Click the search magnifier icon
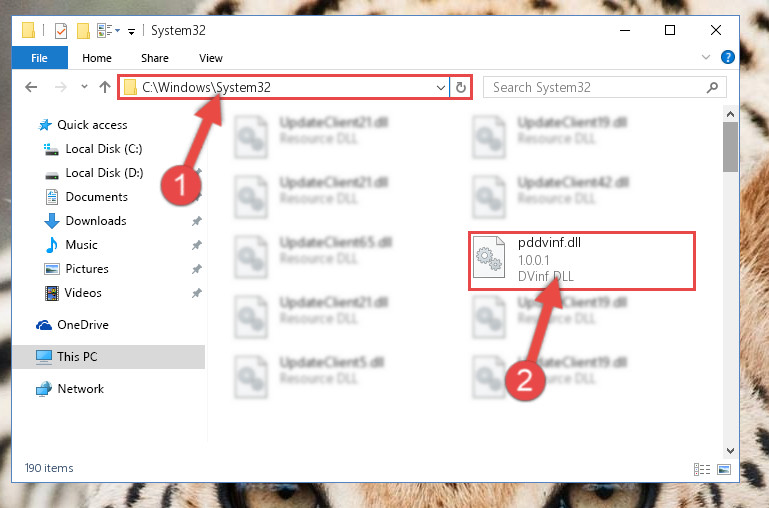The height and width of the screenshot is (508, 769). [712, 87]
